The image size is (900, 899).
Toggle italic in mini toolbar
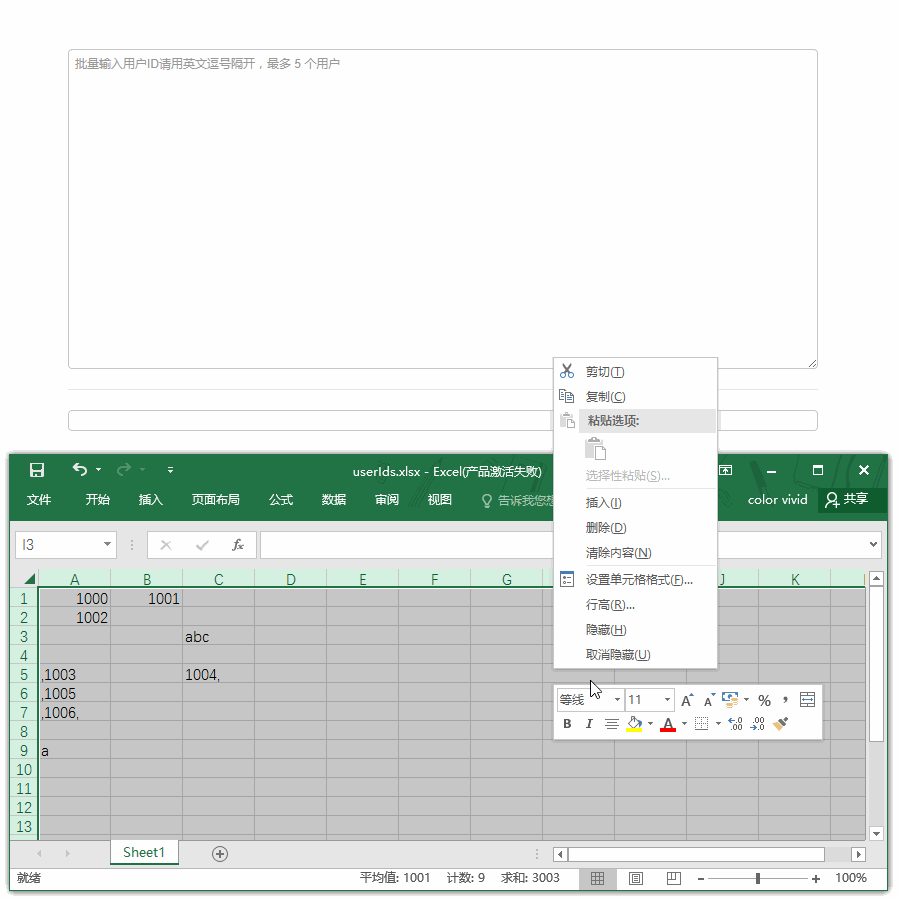click(x=589, y=724)
